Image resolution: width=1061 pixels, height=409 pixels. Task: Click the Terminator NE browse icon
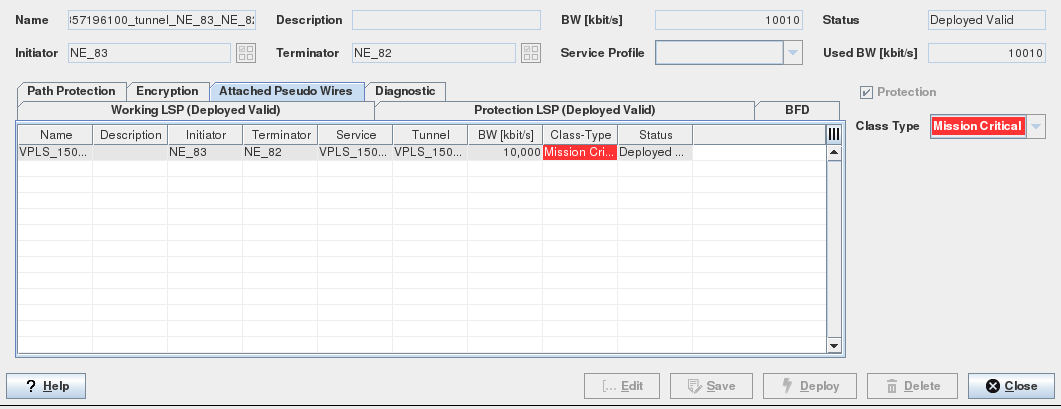[531, 53]
